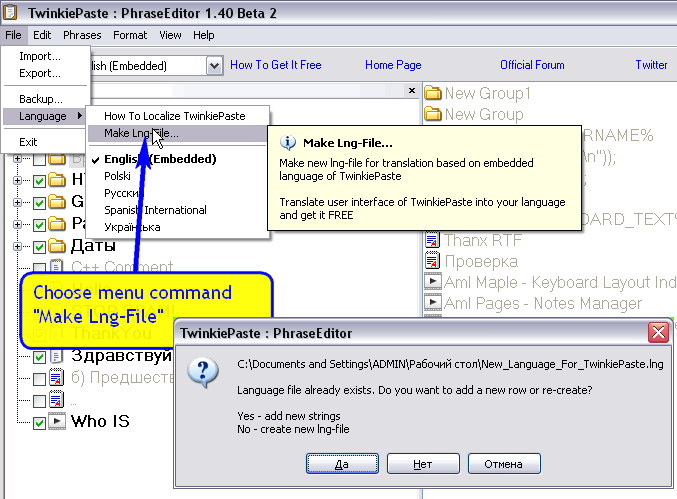Image resolution: width=677 pixels, height=499 pixels.
Task: Select Проверка phrase
Action: pos(481,262)
